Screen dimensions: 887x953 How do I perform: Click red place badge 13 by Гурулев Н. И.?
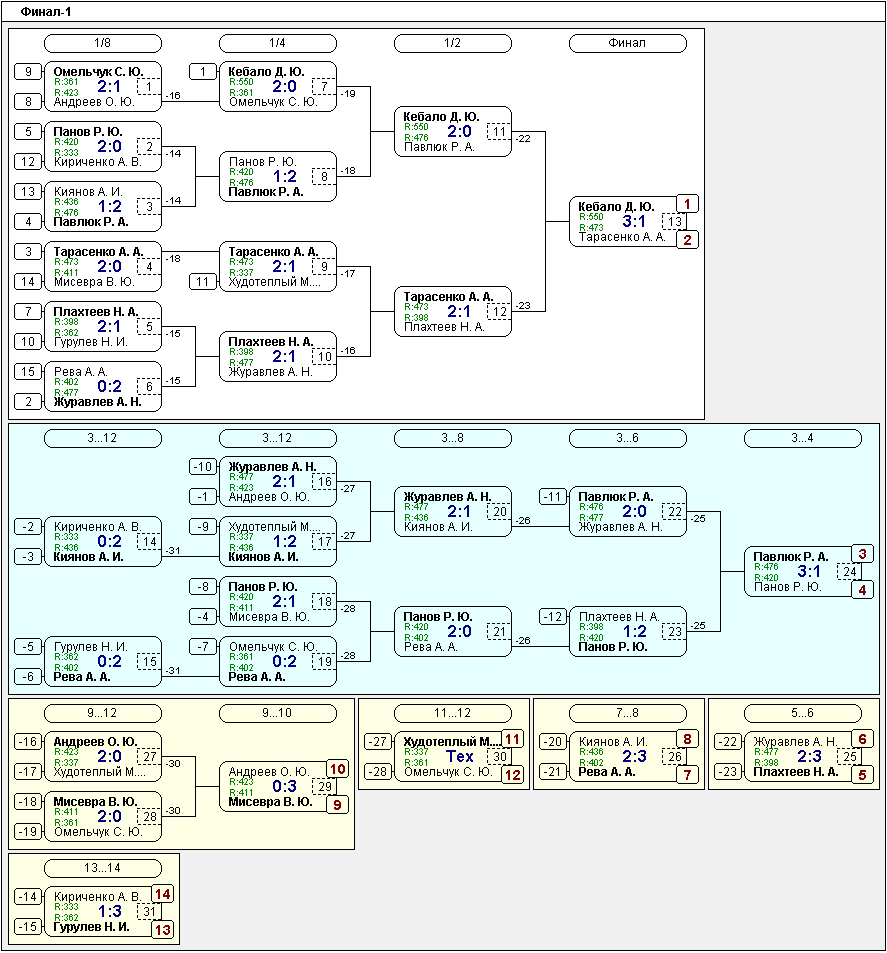(x=162, y=930)
